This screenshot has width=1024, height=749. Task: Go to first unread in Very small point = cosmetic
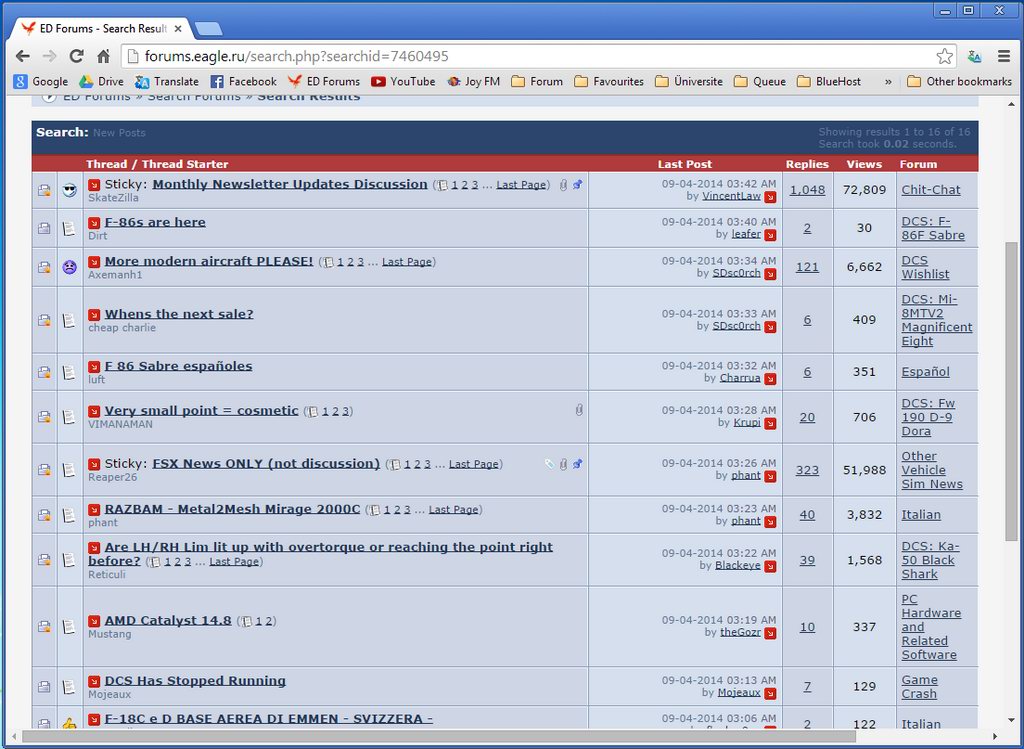click(x=94, y=411)
